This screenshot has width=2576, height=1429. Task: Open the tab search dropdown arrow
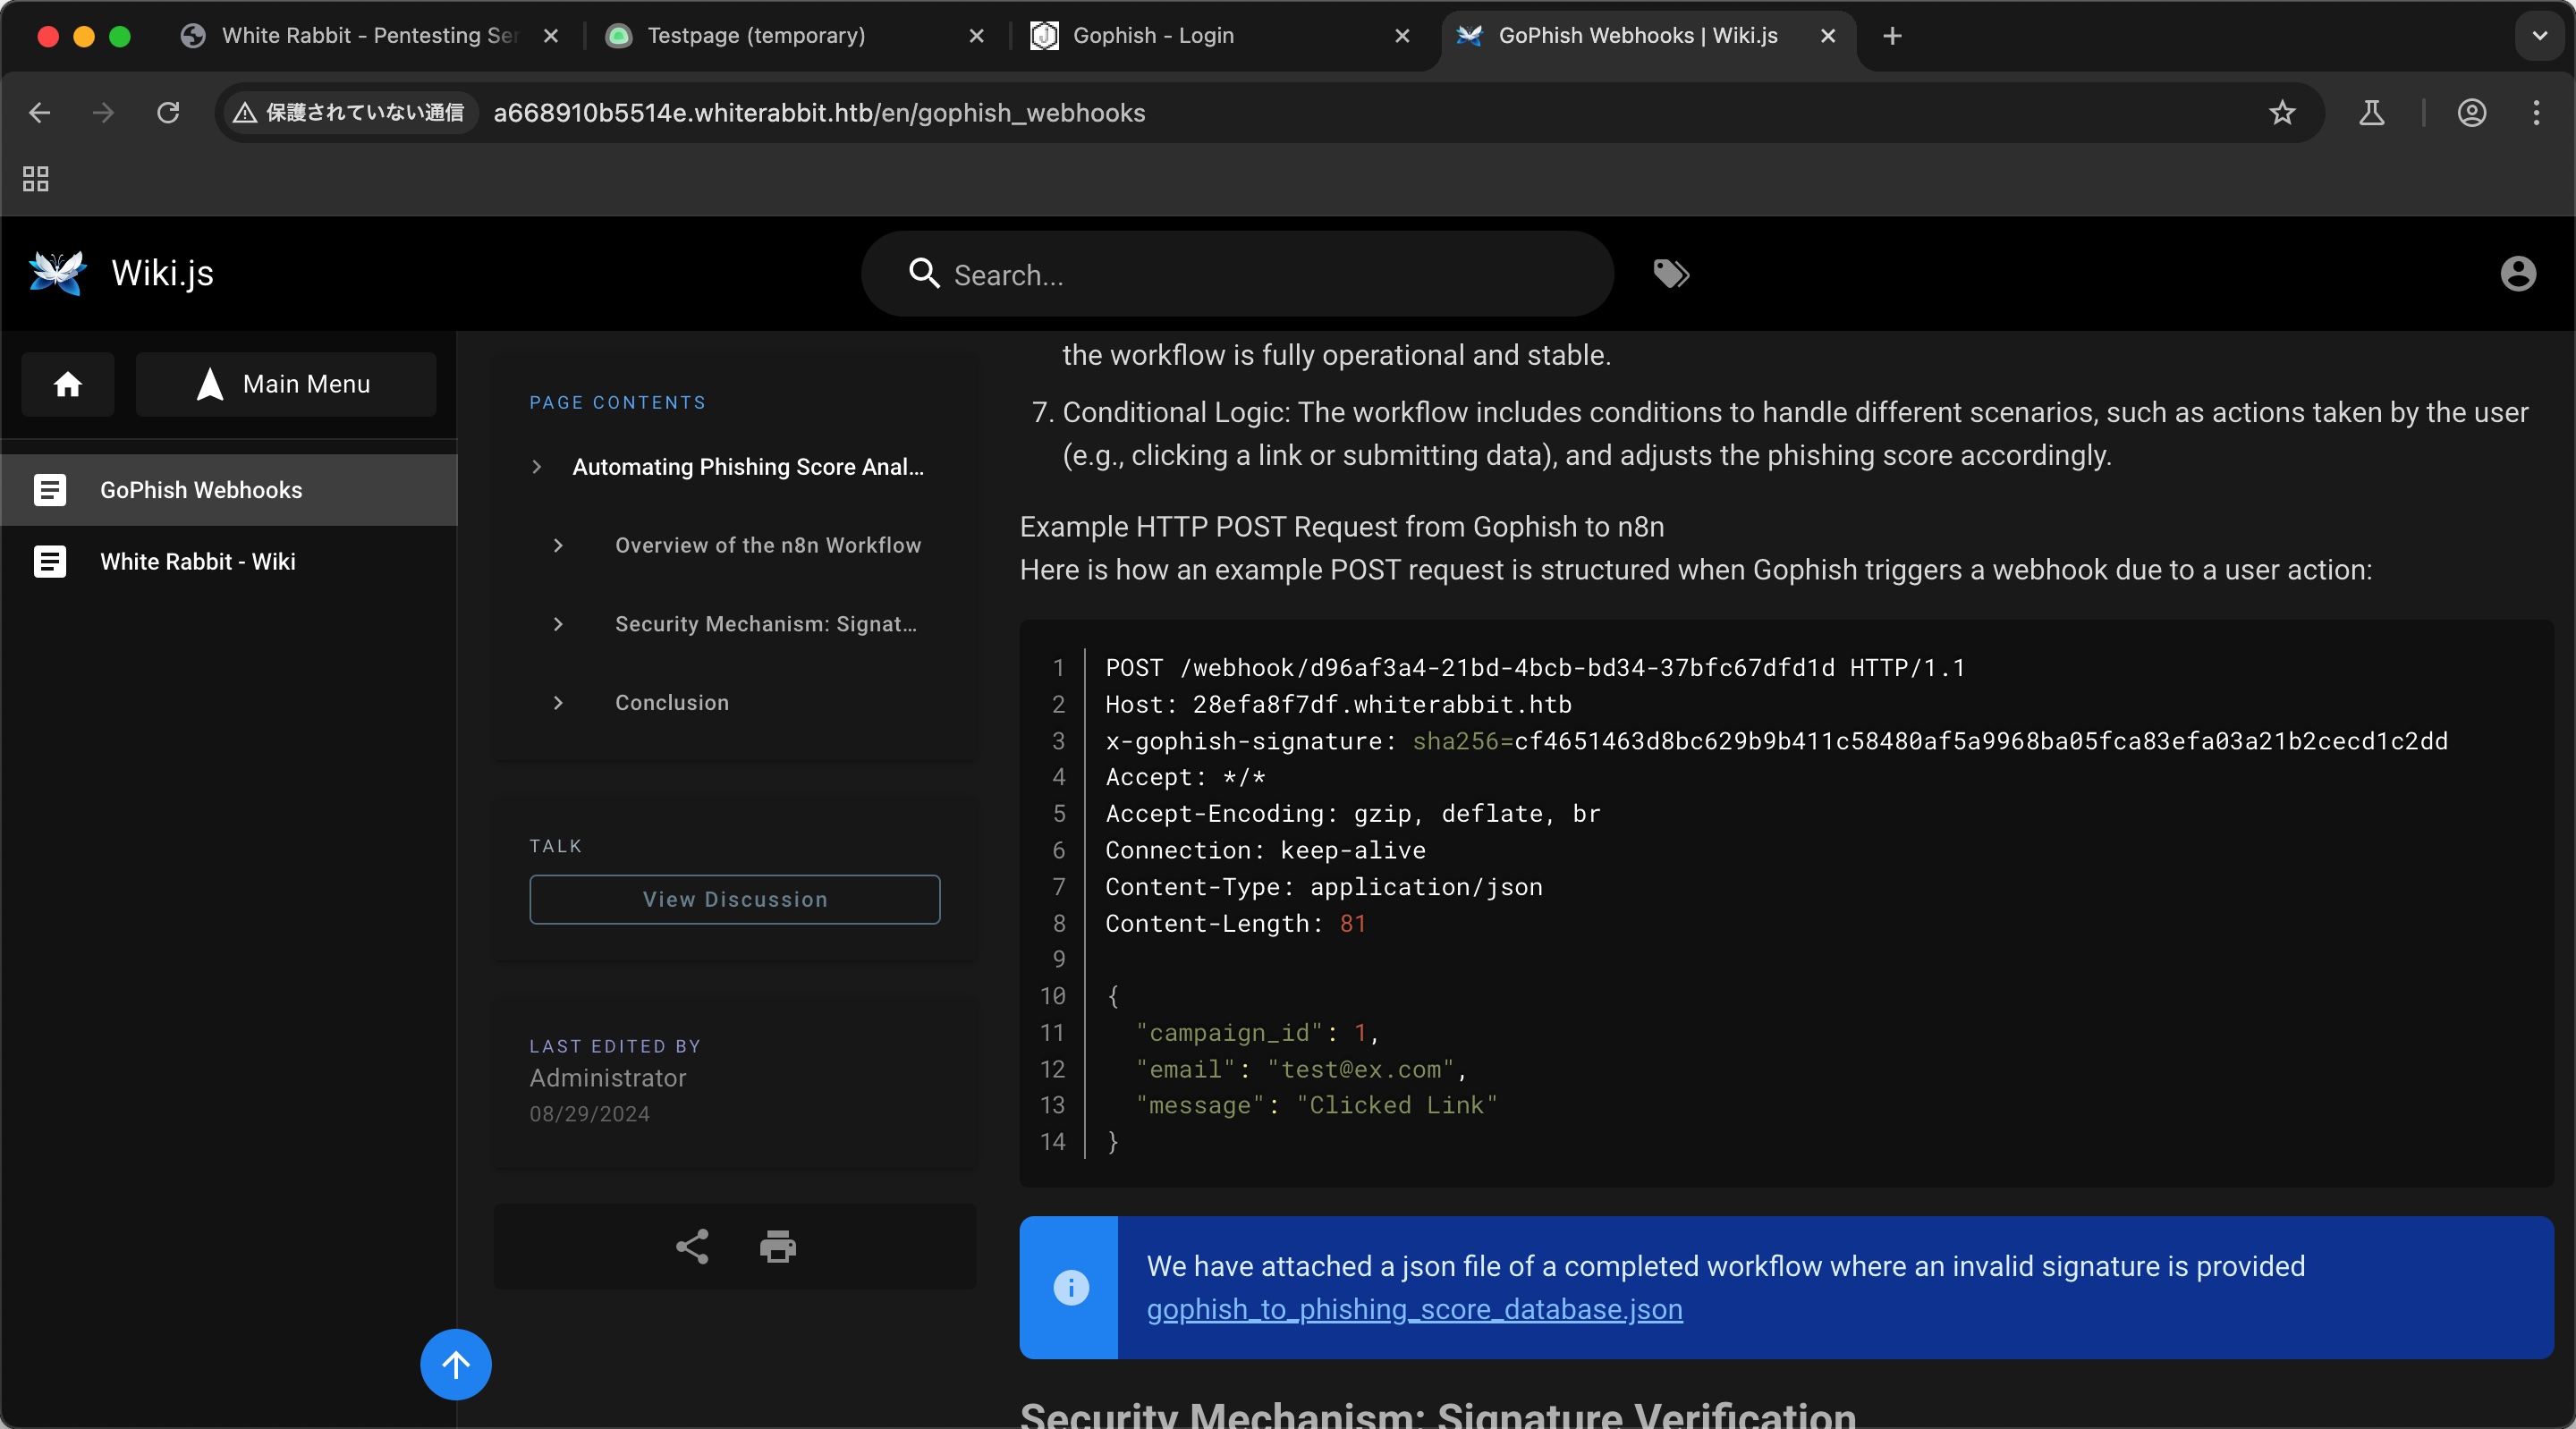[2539, 36]
